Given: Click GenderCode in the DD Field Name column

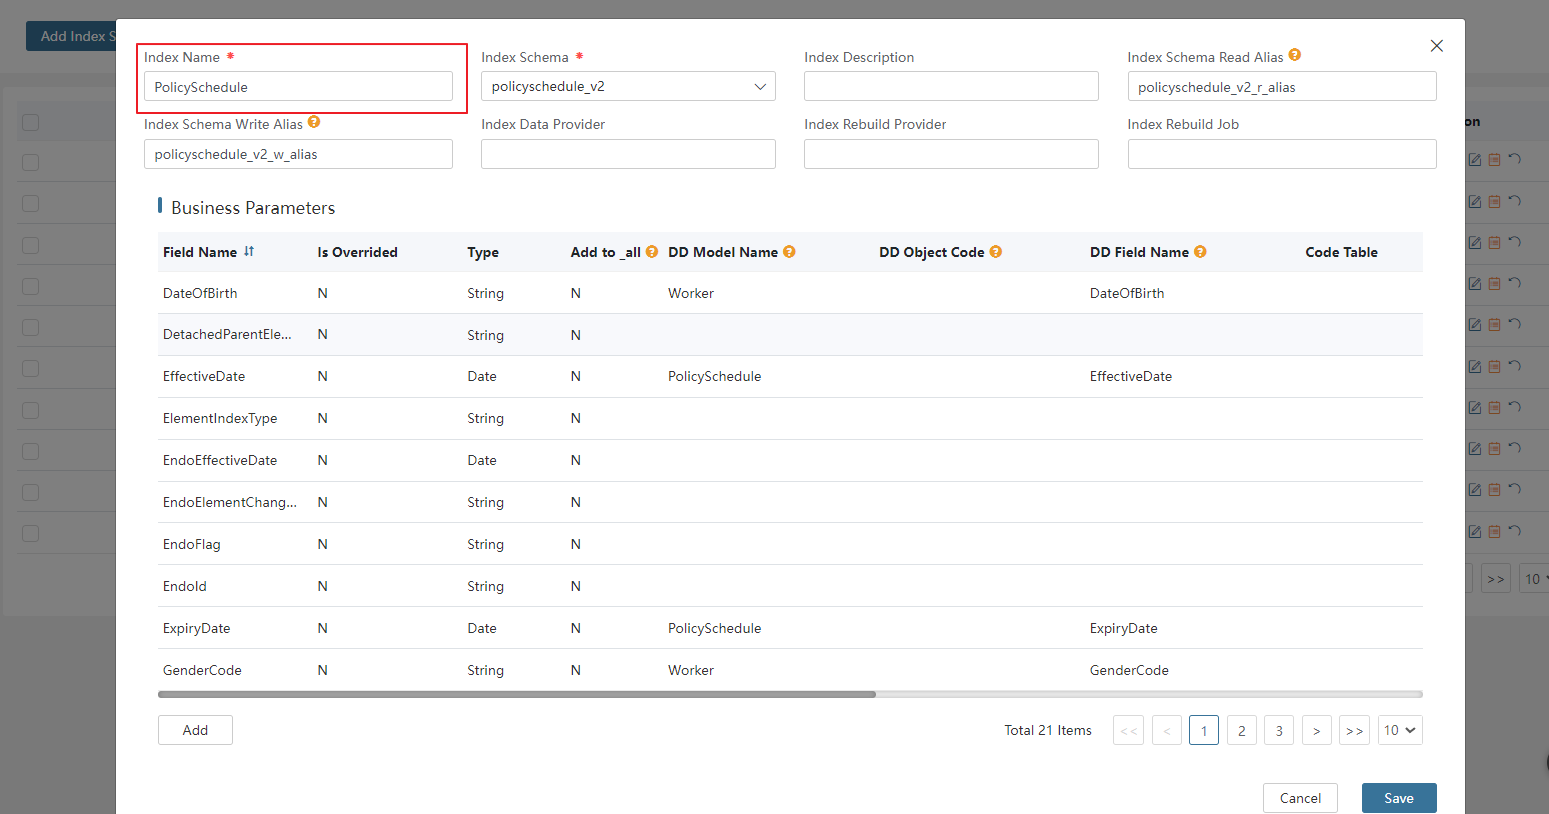Looking at the screenshot, I should pos(1129,670).
